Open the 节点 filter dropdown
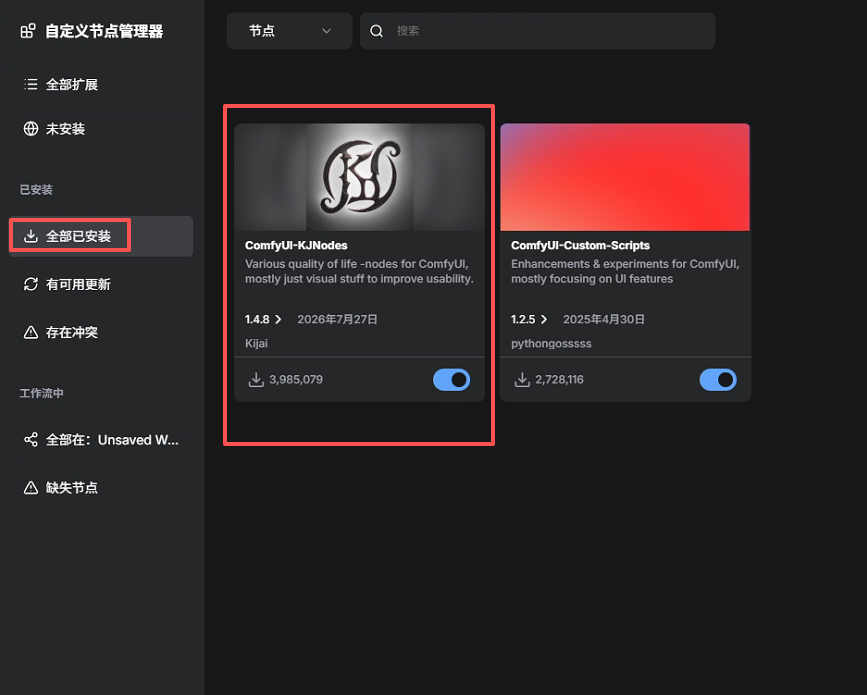This screenshot has height=695, width=867. [x=289, y=31]
